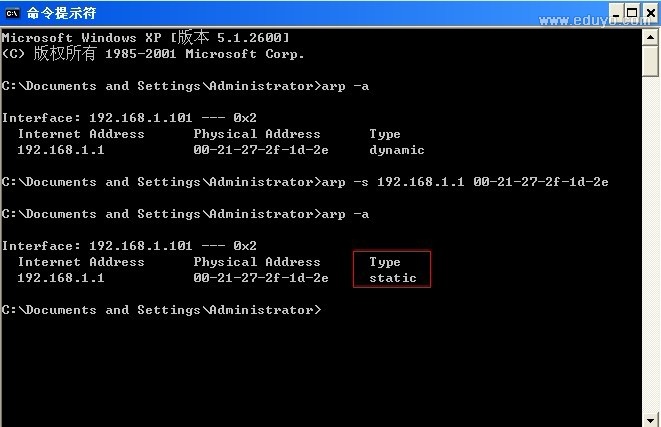Click the MAC address in the static row

tap(260, 278)
